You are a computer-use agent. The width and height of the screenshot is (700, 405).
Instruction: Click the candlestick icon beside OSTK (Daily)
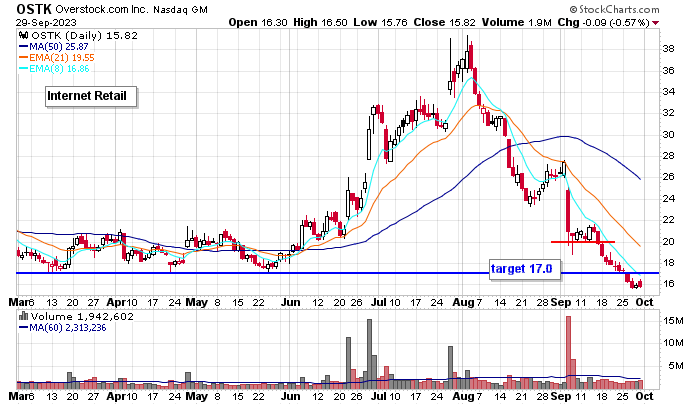point(24,35)
